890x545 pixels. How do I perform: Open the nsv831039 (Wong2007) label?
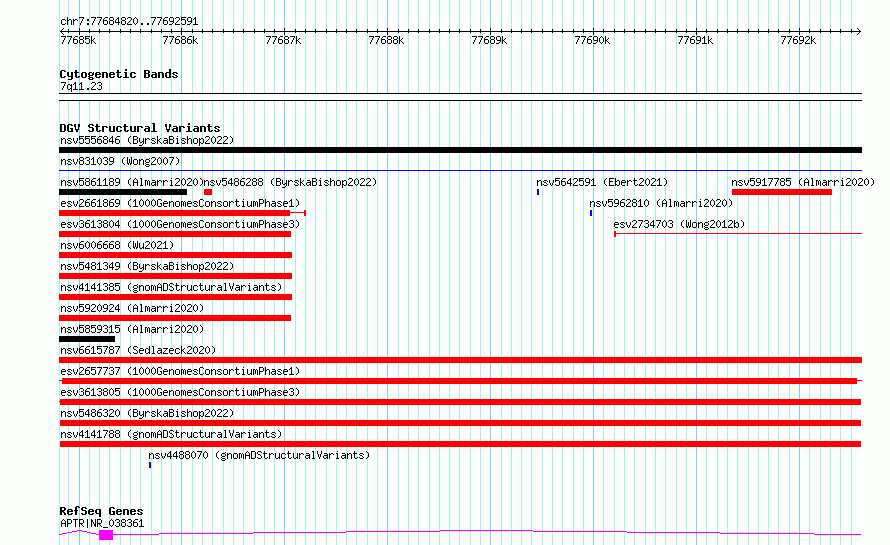[x=120, y=161]
